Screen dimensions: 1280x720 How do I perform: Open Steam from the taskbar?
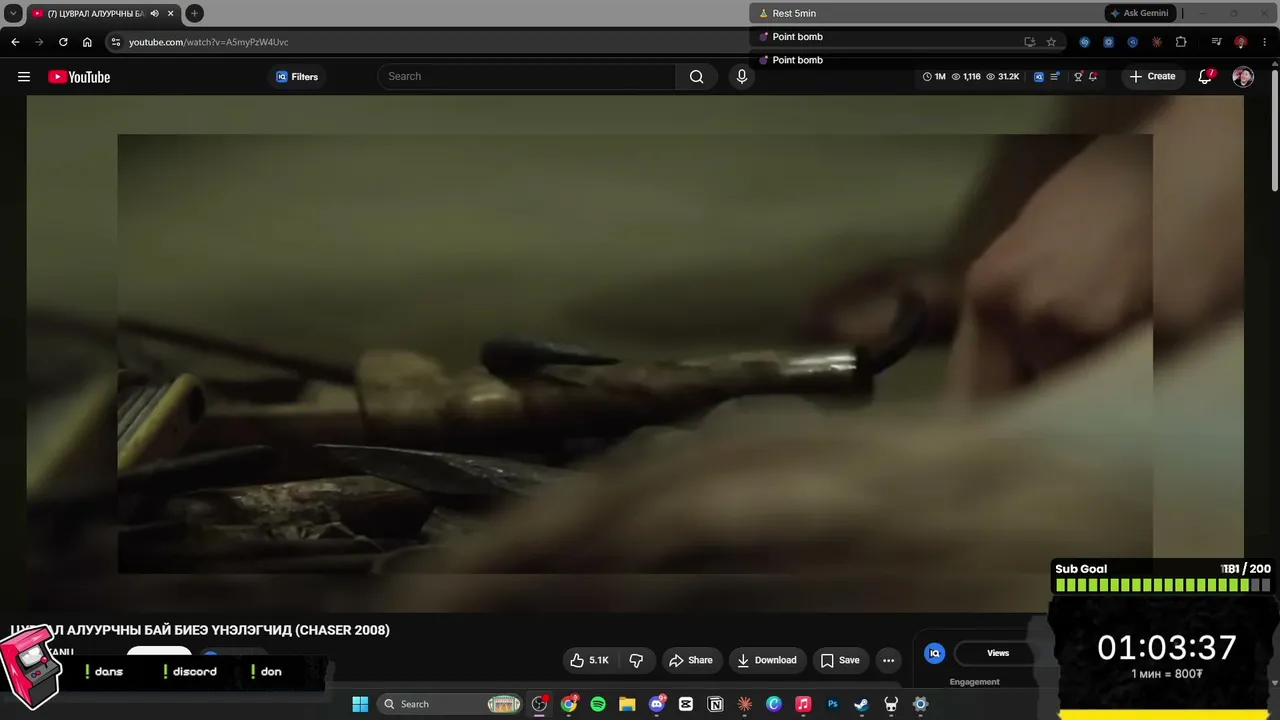coord(861,704)
